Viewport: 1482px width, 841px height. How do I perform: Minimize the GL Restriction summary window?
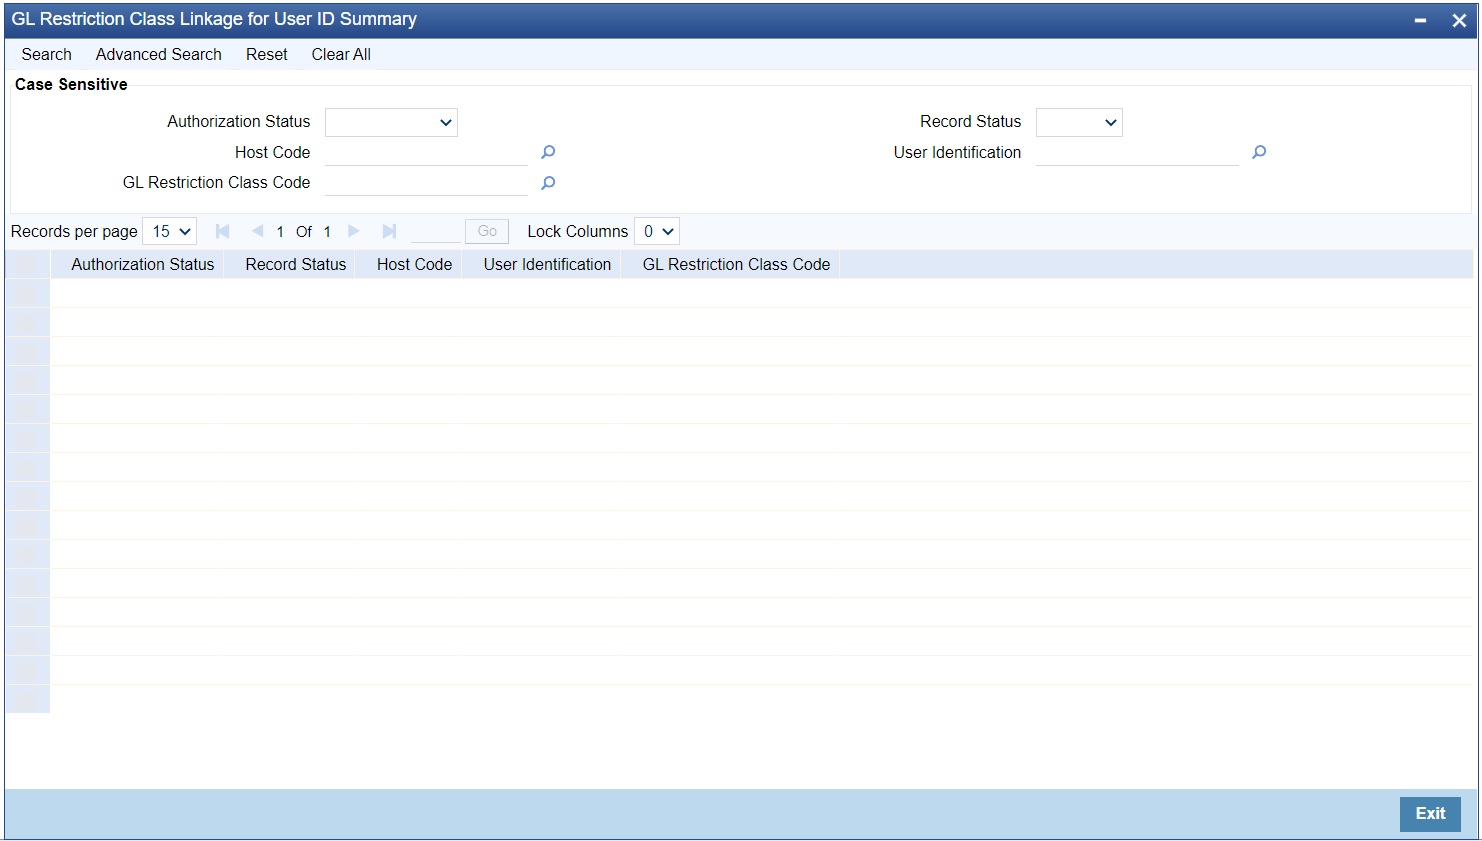coord(1420,20)
